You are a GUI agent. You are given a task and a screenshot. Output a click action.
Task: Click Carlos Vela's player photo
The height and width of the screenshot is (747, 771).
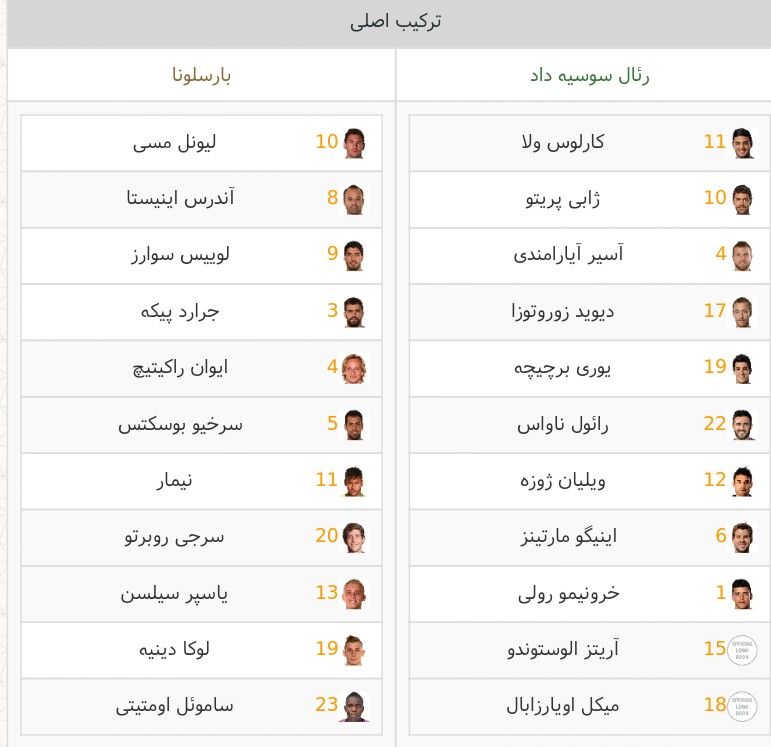click(742, 143)
